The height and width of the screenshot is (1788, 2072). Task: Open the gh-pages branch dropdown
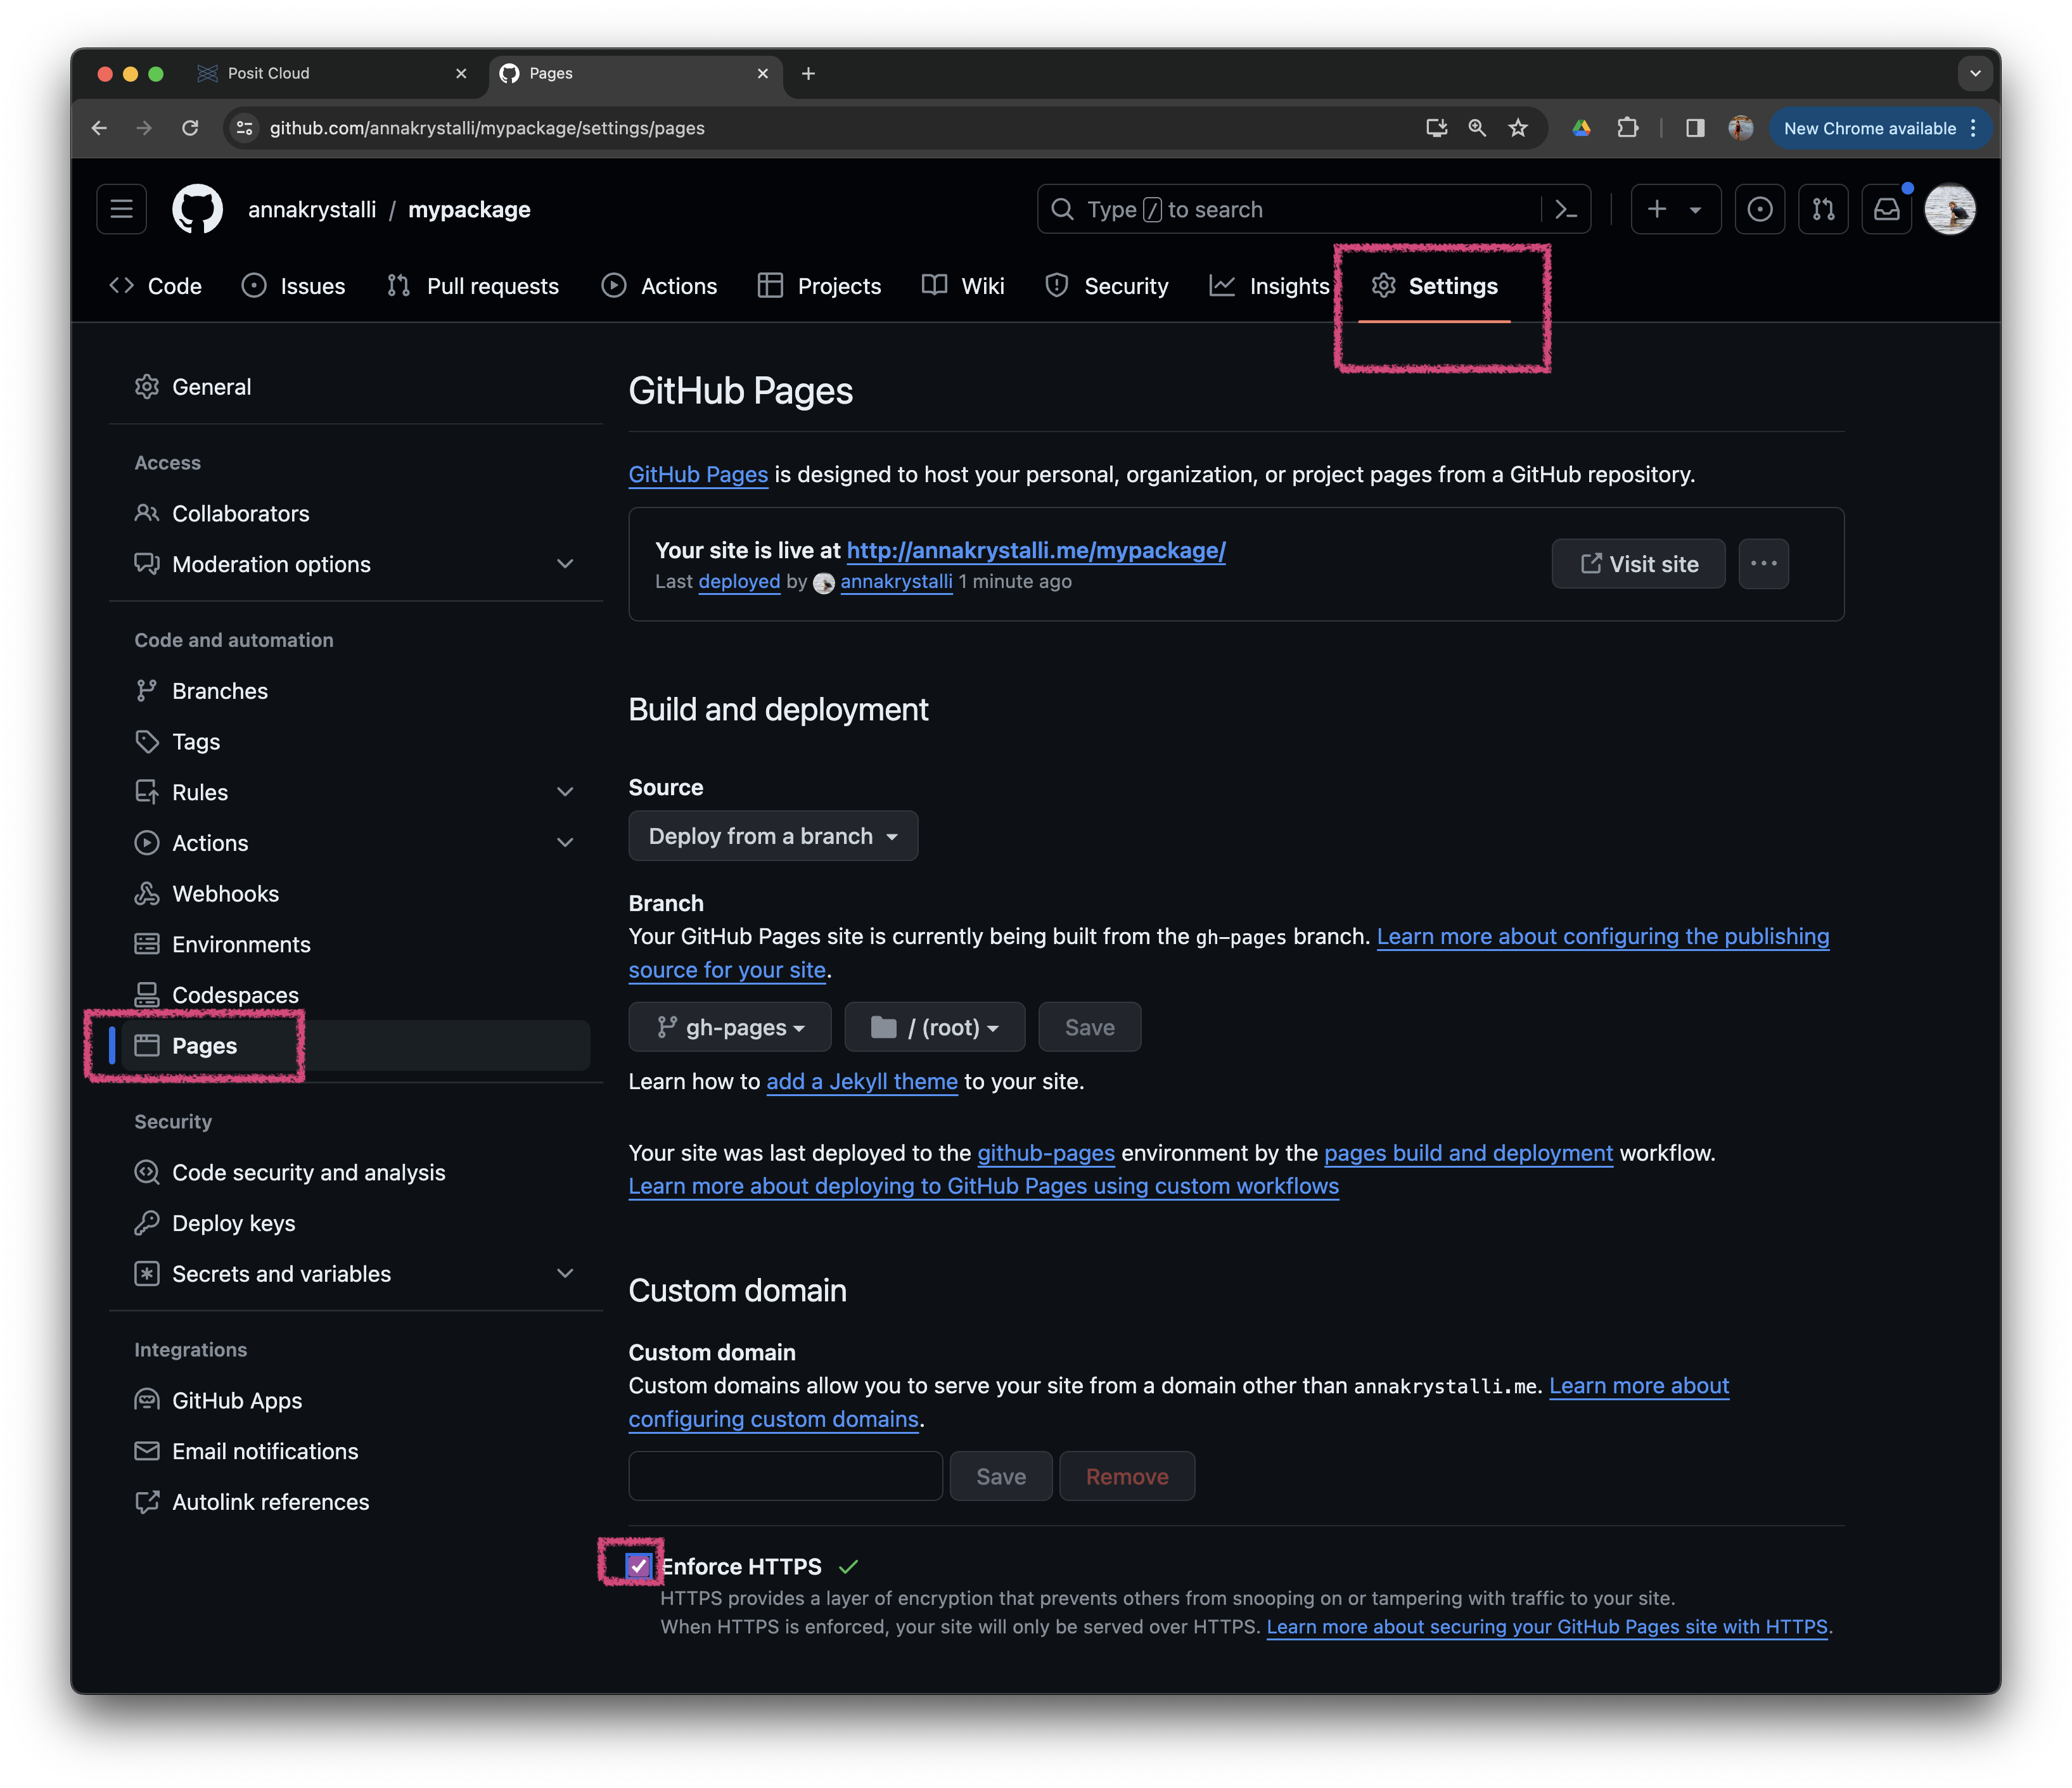(730, 1027)
